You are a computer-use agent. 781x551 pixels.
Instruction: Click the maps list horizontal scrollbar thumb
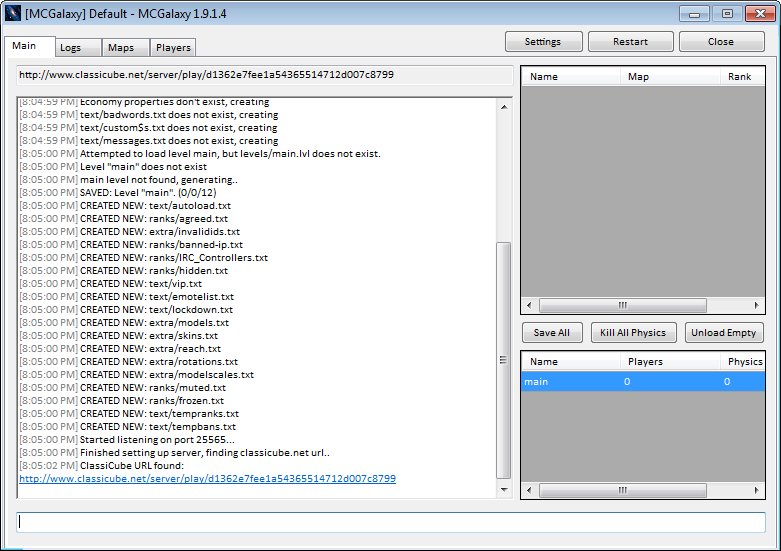623,491
